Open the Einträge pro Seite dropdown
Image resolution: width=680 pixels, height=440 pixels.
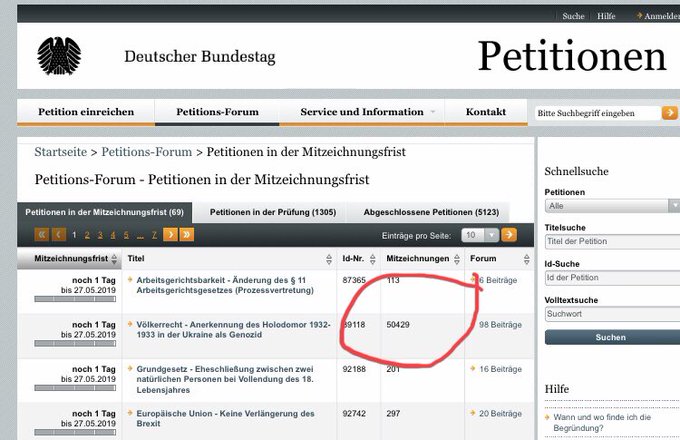point(480,235)
